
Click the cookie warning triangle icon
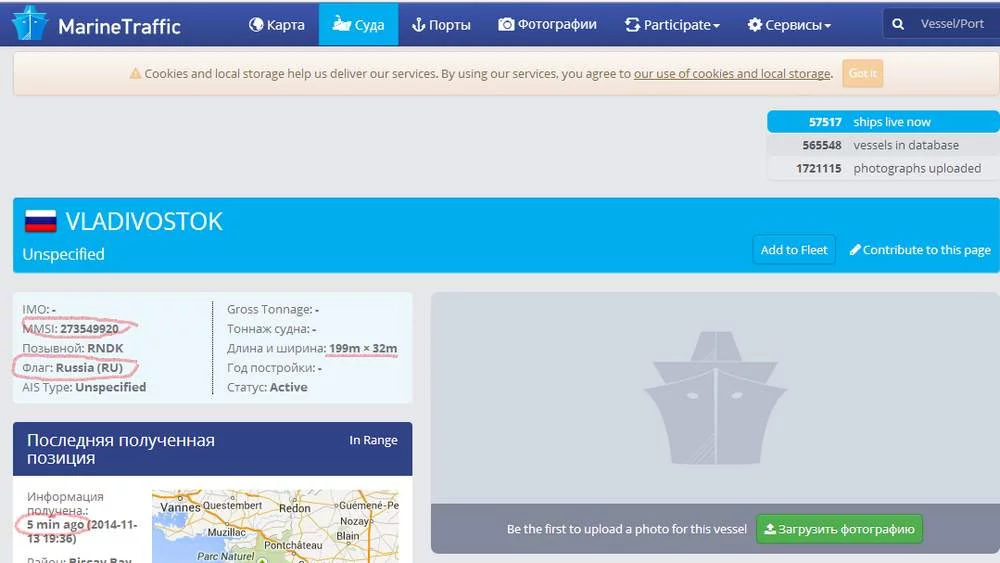click(135, 73)
